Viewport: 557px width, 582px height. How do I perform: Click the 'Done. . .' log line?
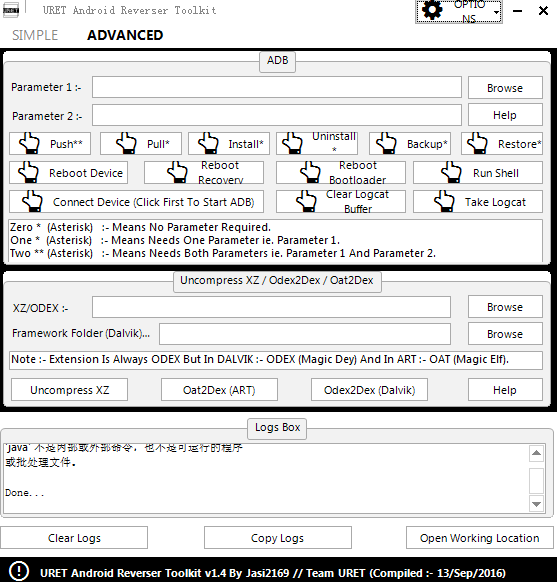24,493
